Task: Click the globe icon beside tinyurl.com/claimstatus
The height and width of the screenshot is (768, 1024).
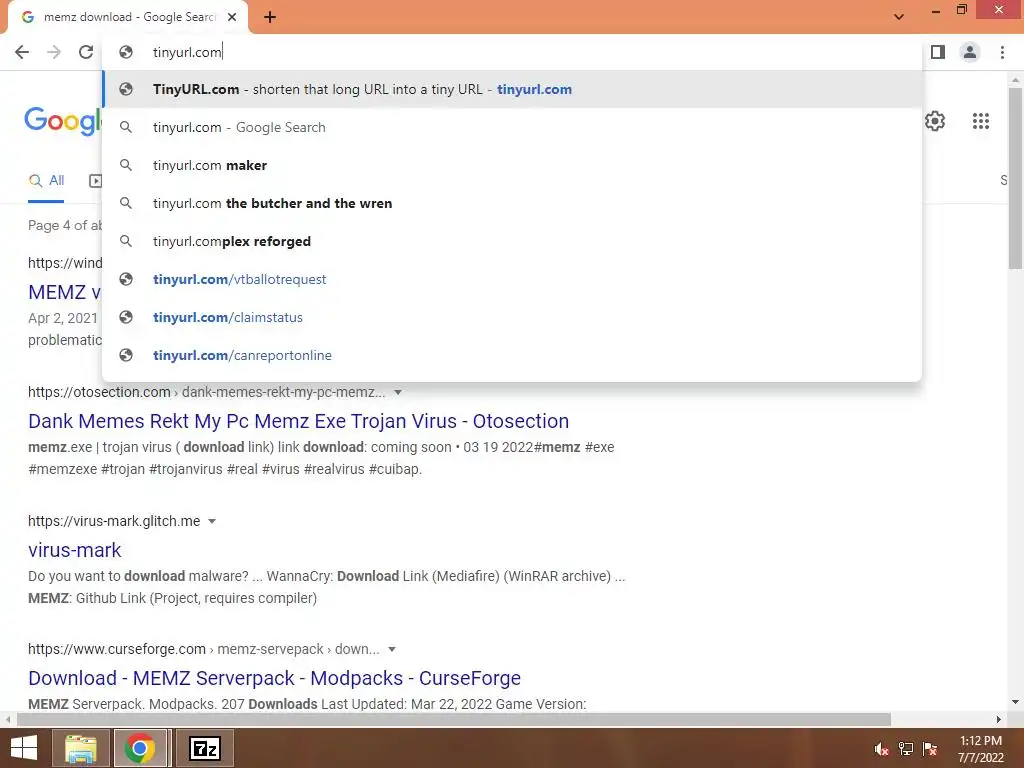Action: click(x=126, y=317)
